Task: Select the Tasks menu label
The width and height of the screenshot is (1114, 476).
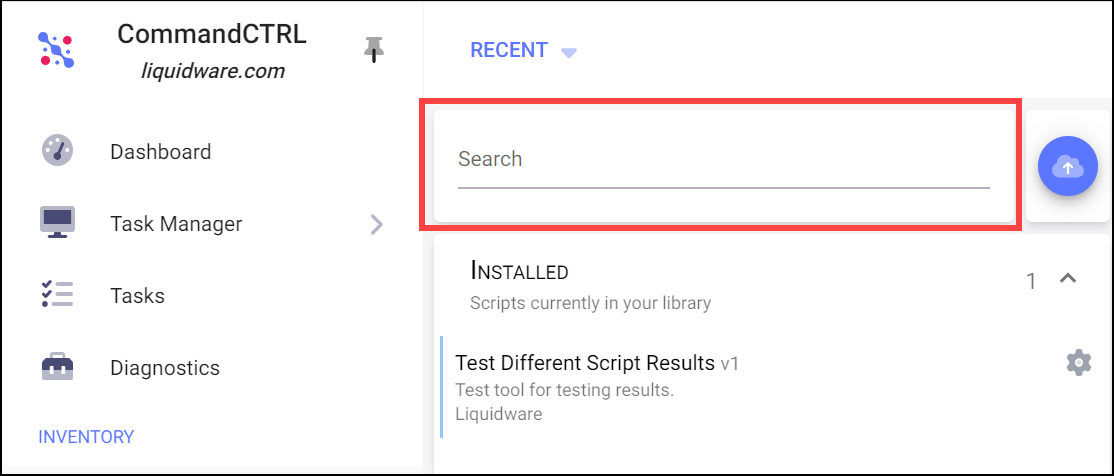Action: 137,296
